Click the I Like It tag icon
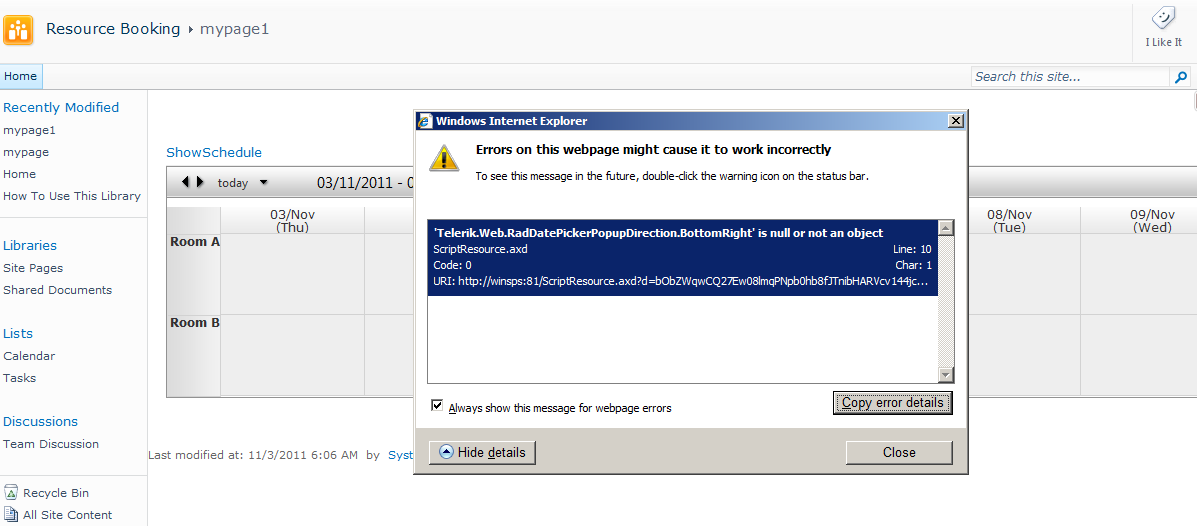Image resolution: width=1197 pixels, height=526 pixels. pos(1163,20)
